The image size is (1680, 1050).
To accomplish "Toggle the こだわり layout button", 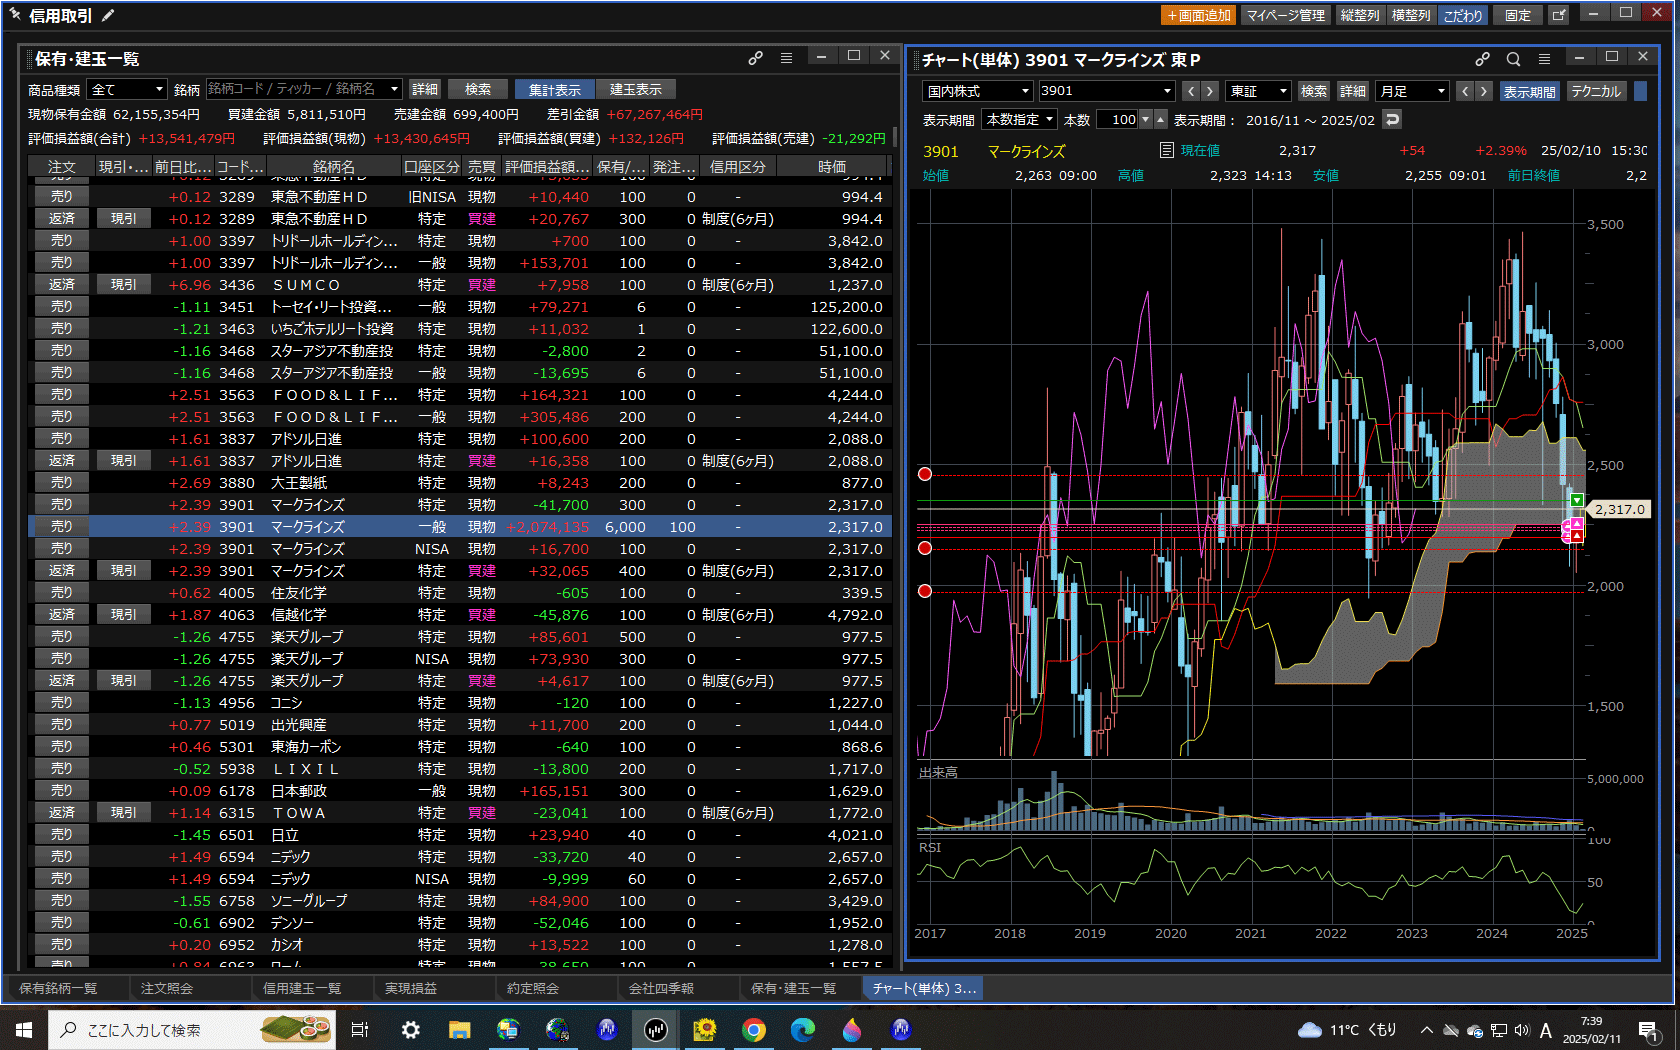I will pos(1463,15).
